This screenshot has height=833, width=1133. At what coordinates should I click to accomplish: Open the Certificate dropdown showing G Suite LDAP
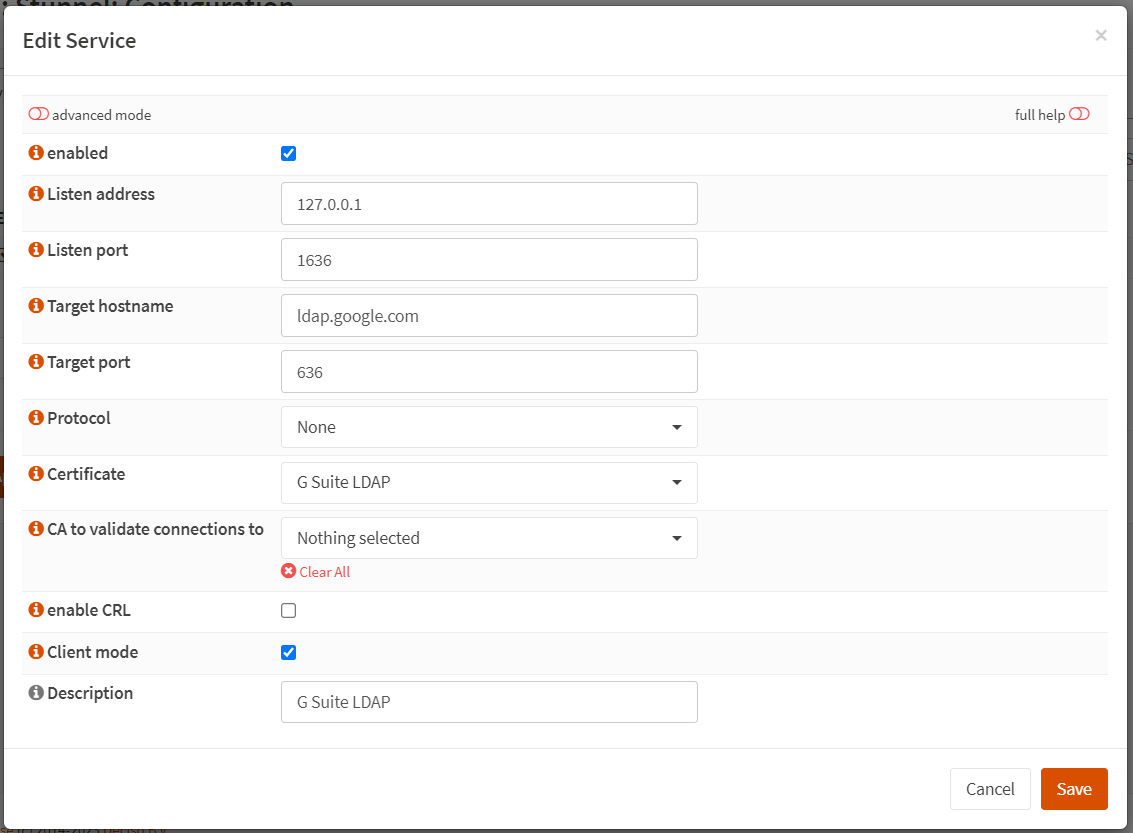coord(489,483)
